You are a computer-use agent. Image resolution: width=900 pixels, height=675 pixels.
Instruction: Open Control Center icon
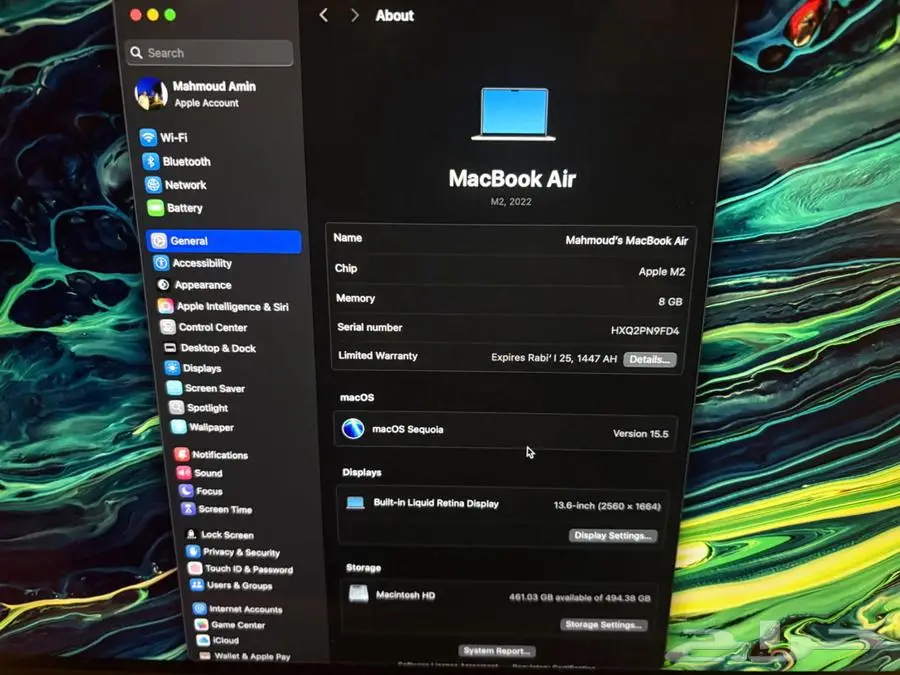[168, 327]
